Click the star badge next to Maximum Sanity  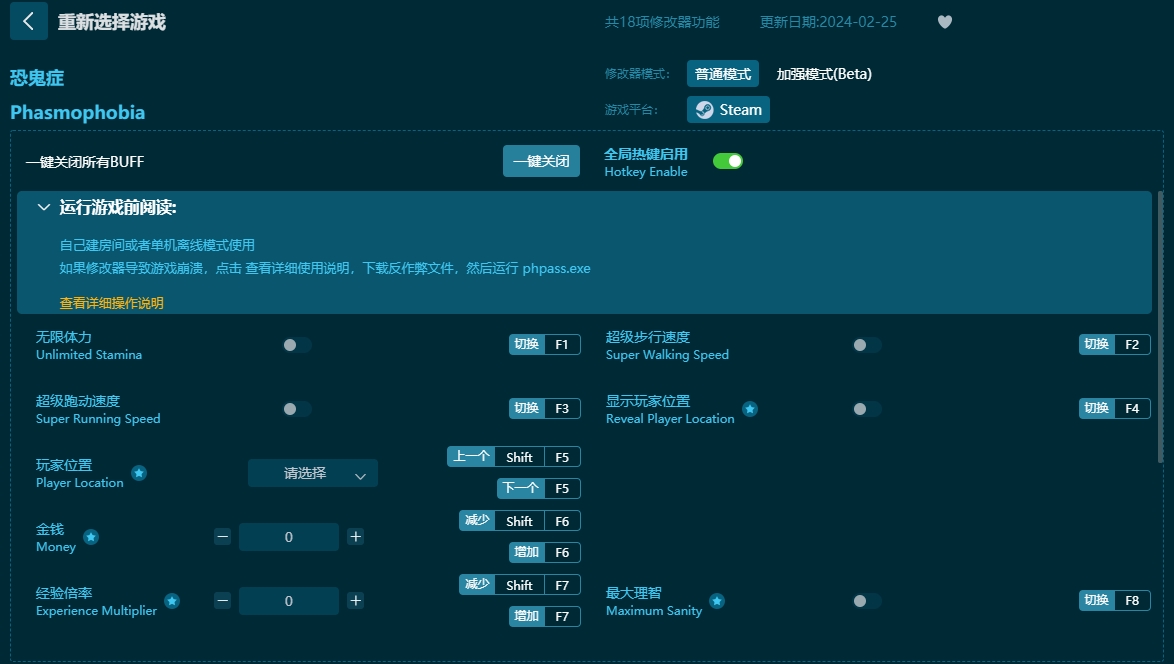[x=716, y=599]
